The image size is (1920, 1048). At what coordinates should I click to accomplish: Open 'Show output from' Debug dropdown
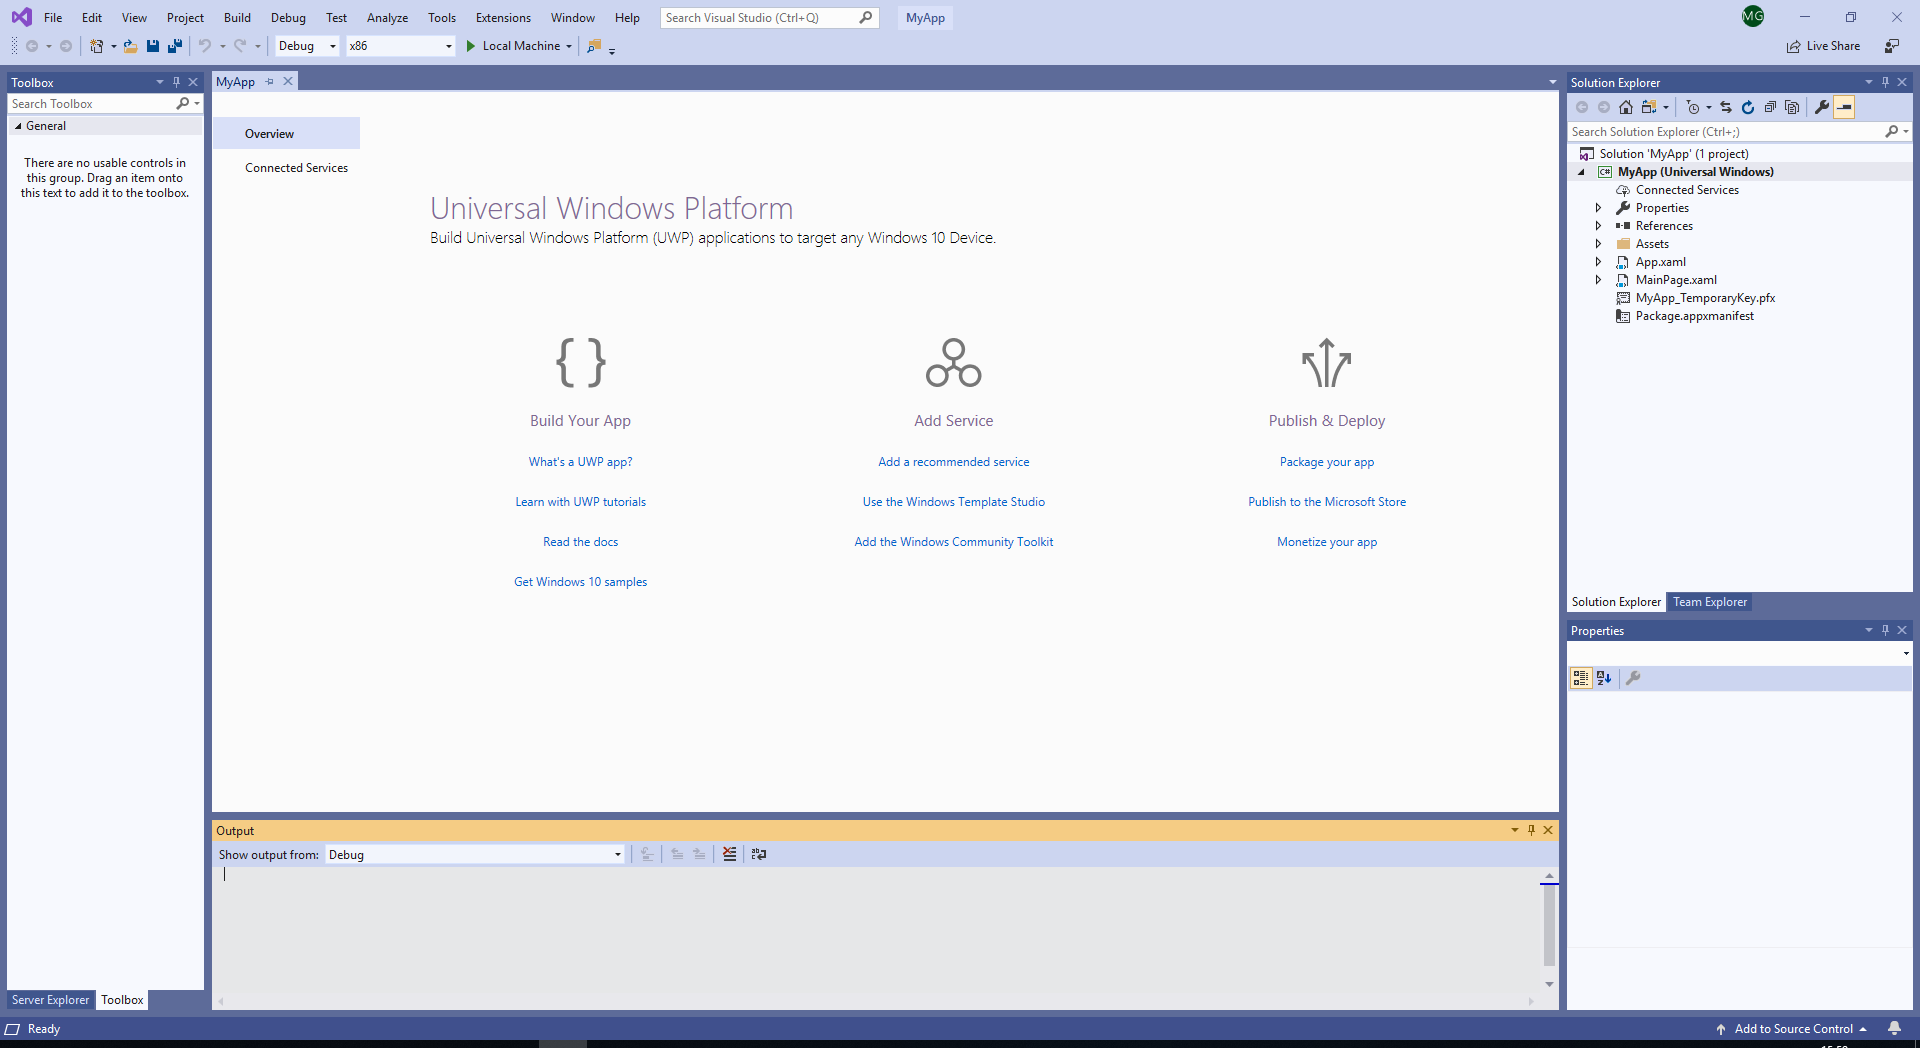tap(475, 854)
